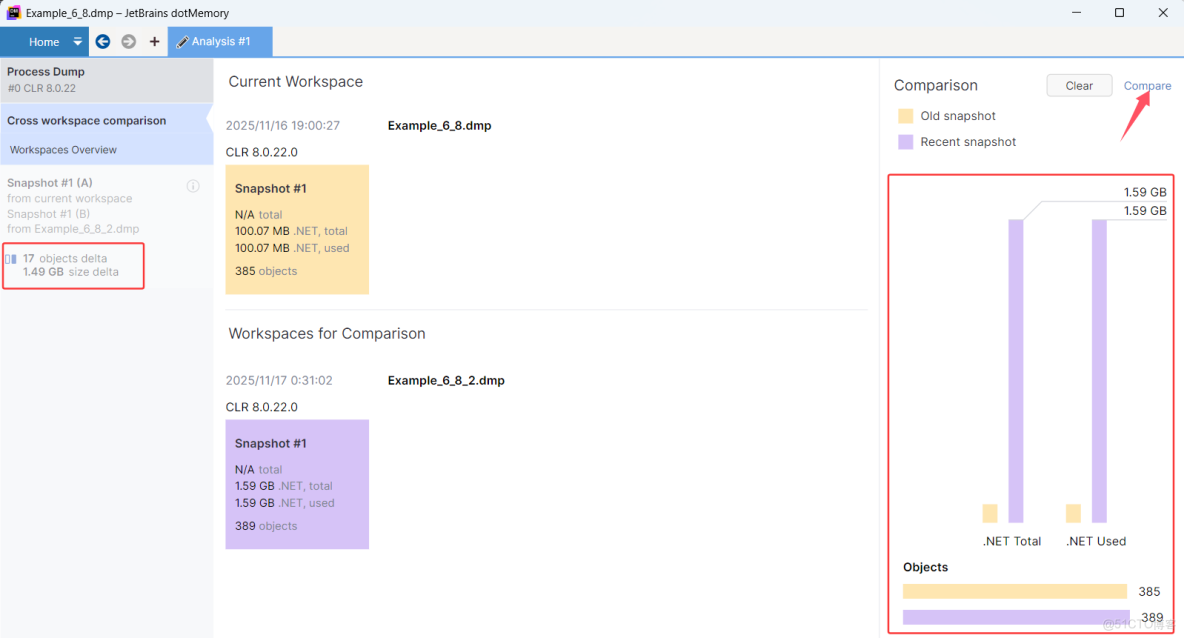Click the back navigation arrow icon
The height and width of the screenshot is (638, 1184).
coord(102,41)
